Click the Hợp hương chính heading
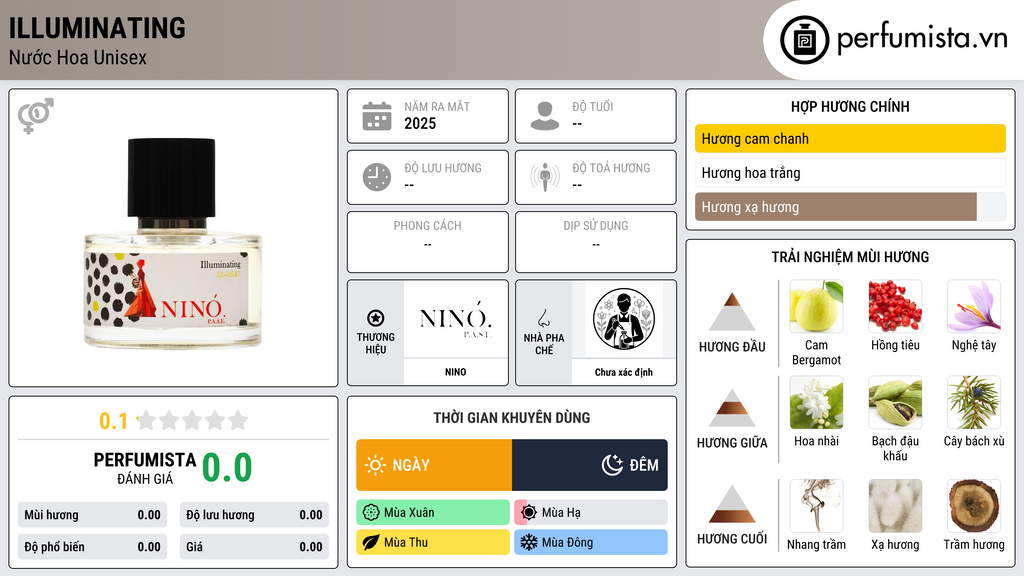Viewport: 1024px width, 576px height. (x=850, y=106)
